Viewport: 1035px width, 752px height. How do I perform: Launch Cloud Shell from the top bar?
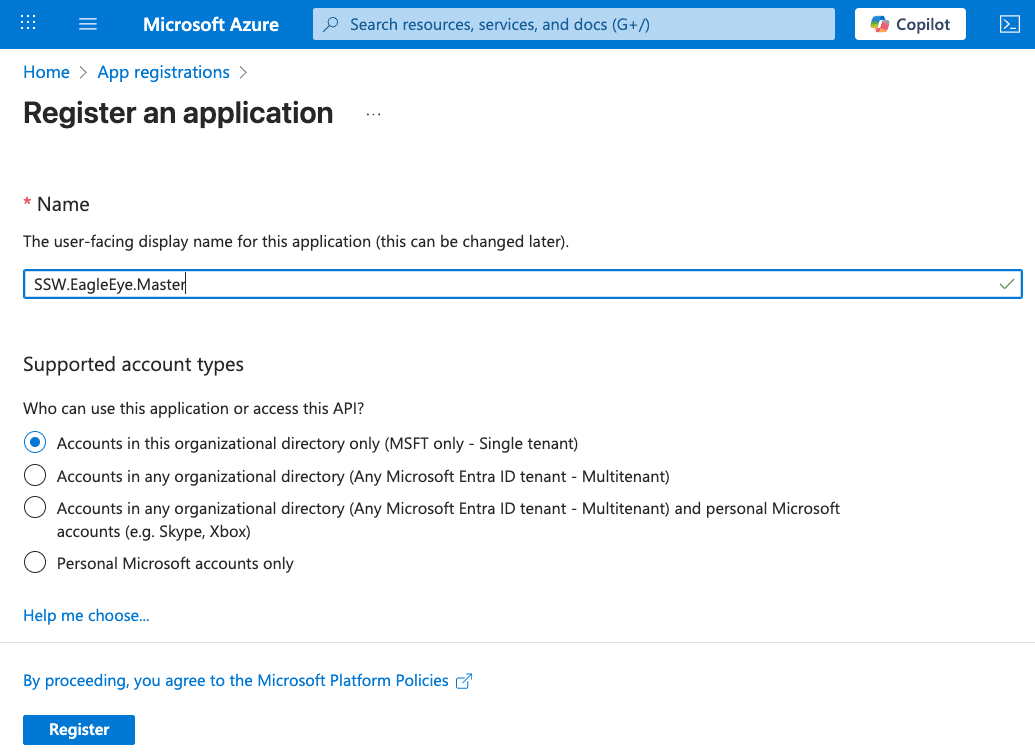point(1009,24)
